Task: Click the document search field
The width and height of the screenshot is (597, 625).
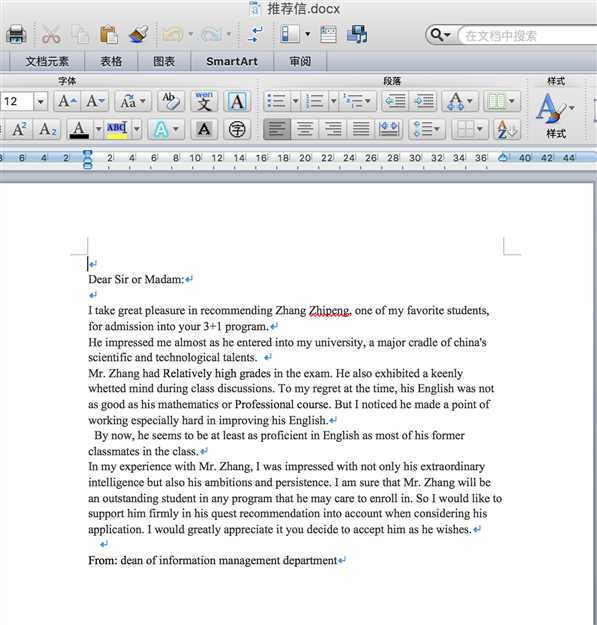Action: (528, 36)
